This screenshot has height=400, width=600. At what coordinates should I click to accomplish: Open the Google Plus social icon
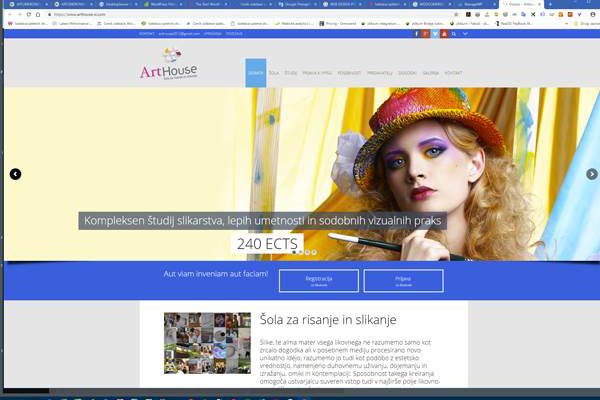coord(426,34)
